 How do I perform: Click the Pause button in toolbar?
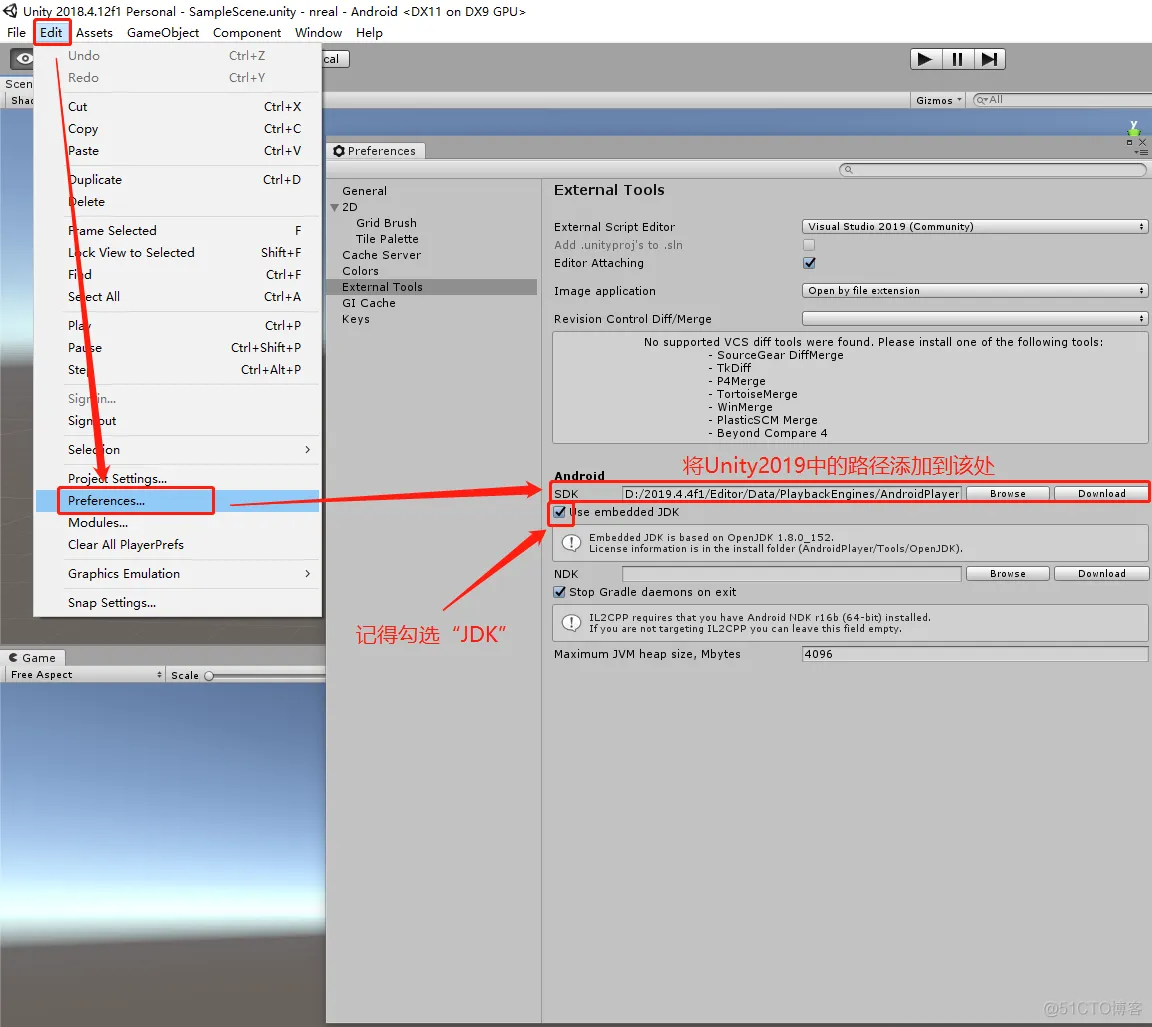point(957,59)
